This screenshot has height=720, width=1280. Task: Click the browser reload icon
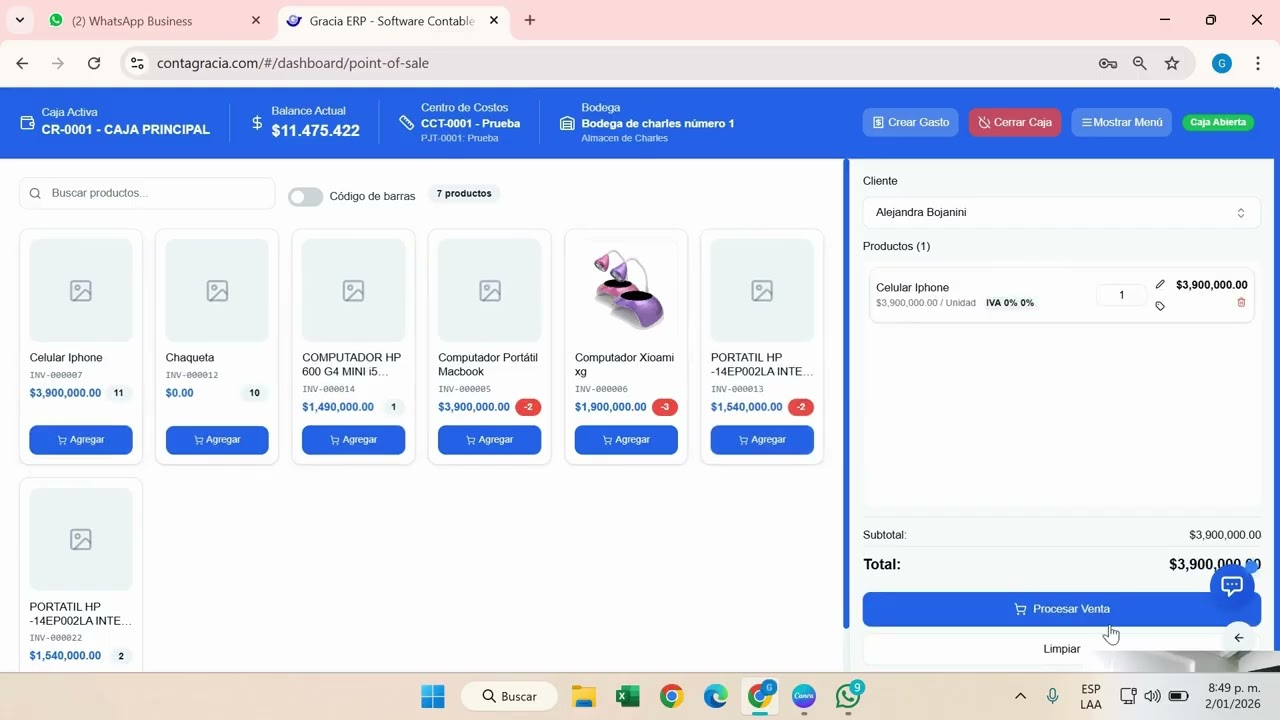click(94, 63)
